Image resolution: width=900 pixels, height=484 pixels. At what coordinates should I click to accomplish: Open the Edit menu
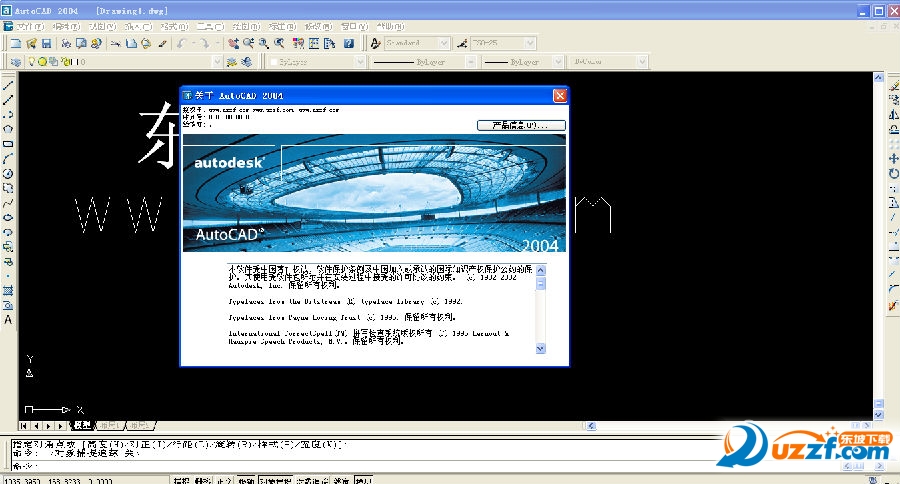(x=66, y=26)
